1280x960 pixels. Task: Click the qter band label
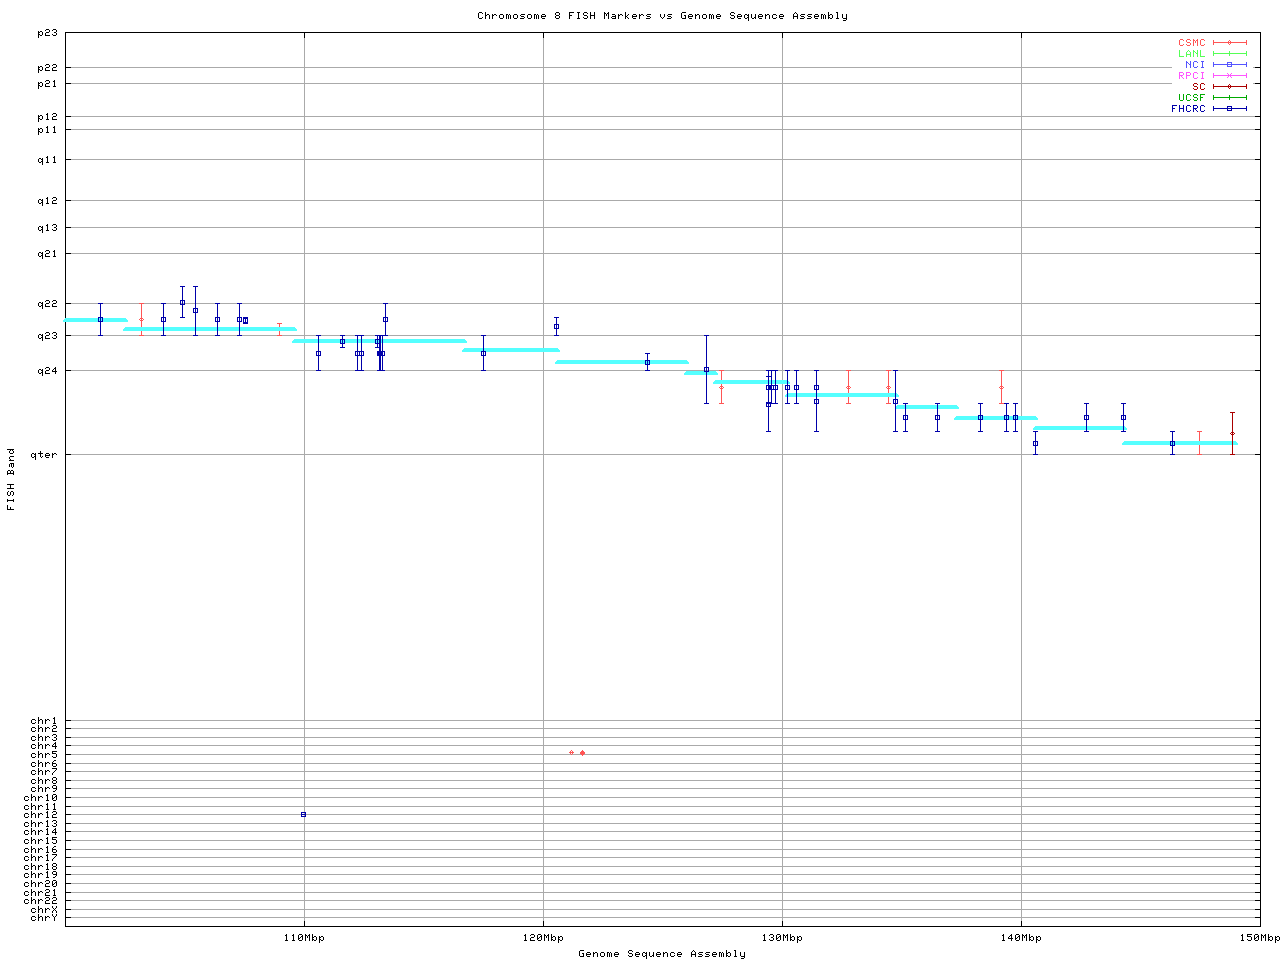tap(46, 455)
